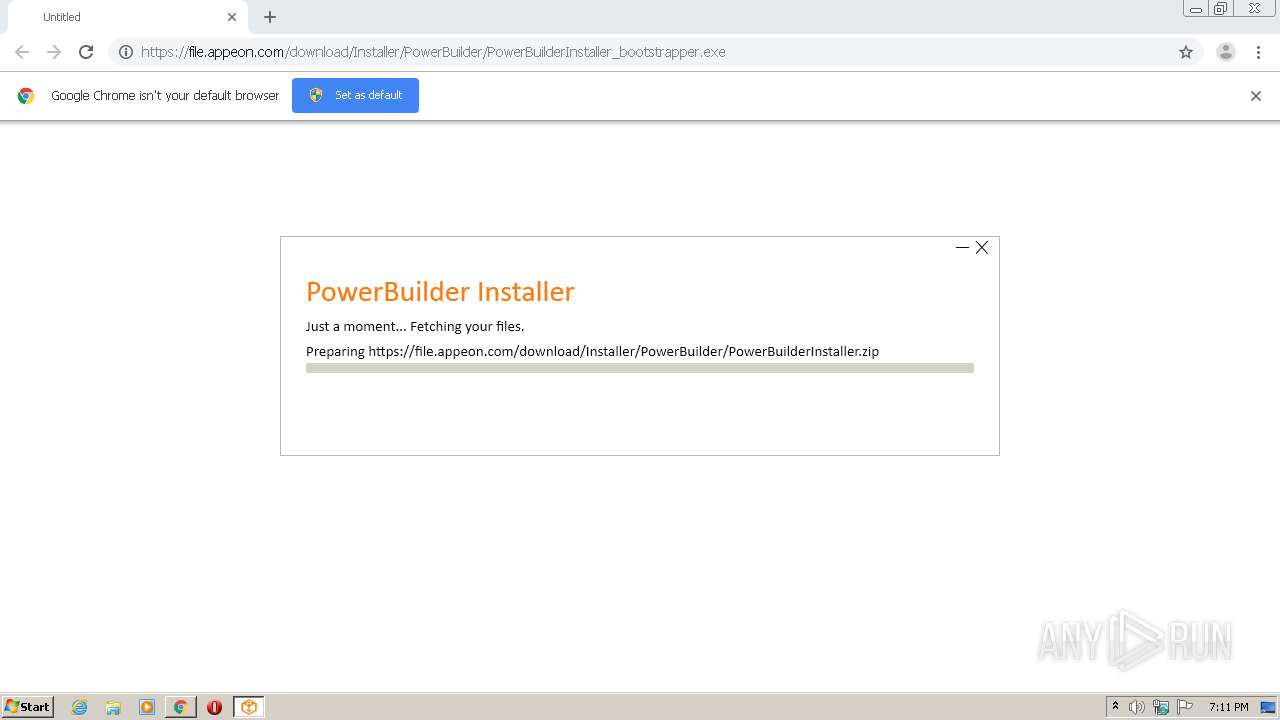Launch Internet Explorer from the taskbar

pos(79,707)
